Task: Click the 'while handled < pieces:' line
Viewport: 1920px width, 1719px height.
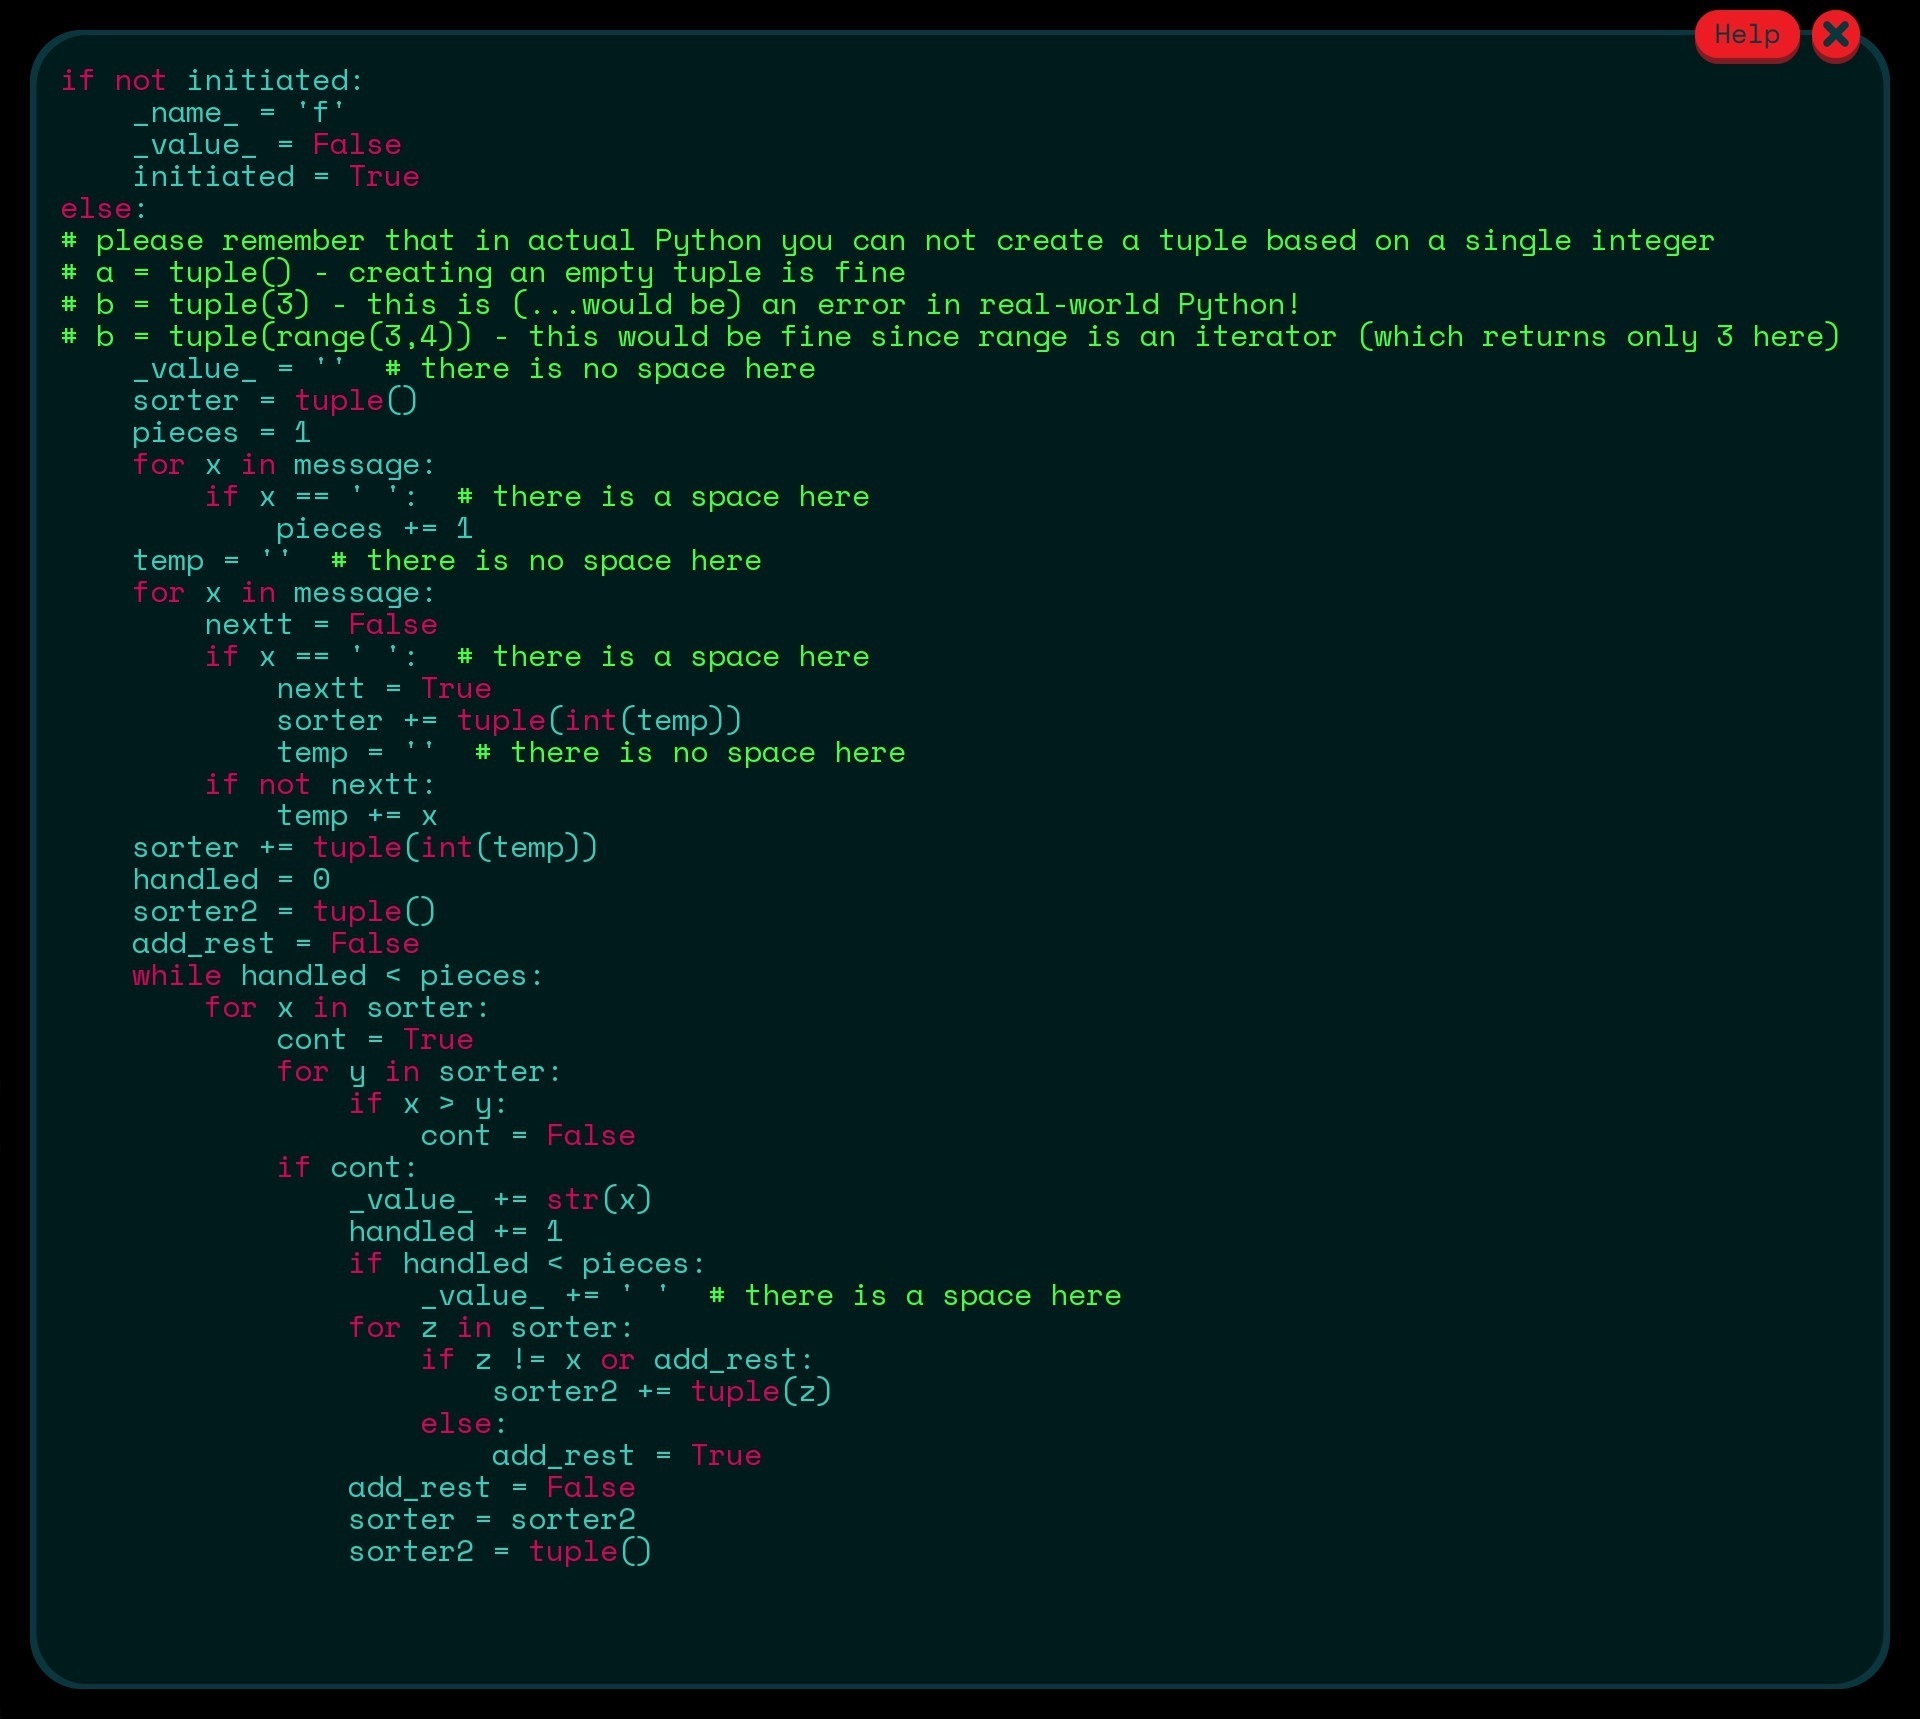Action: click(337, 976)
